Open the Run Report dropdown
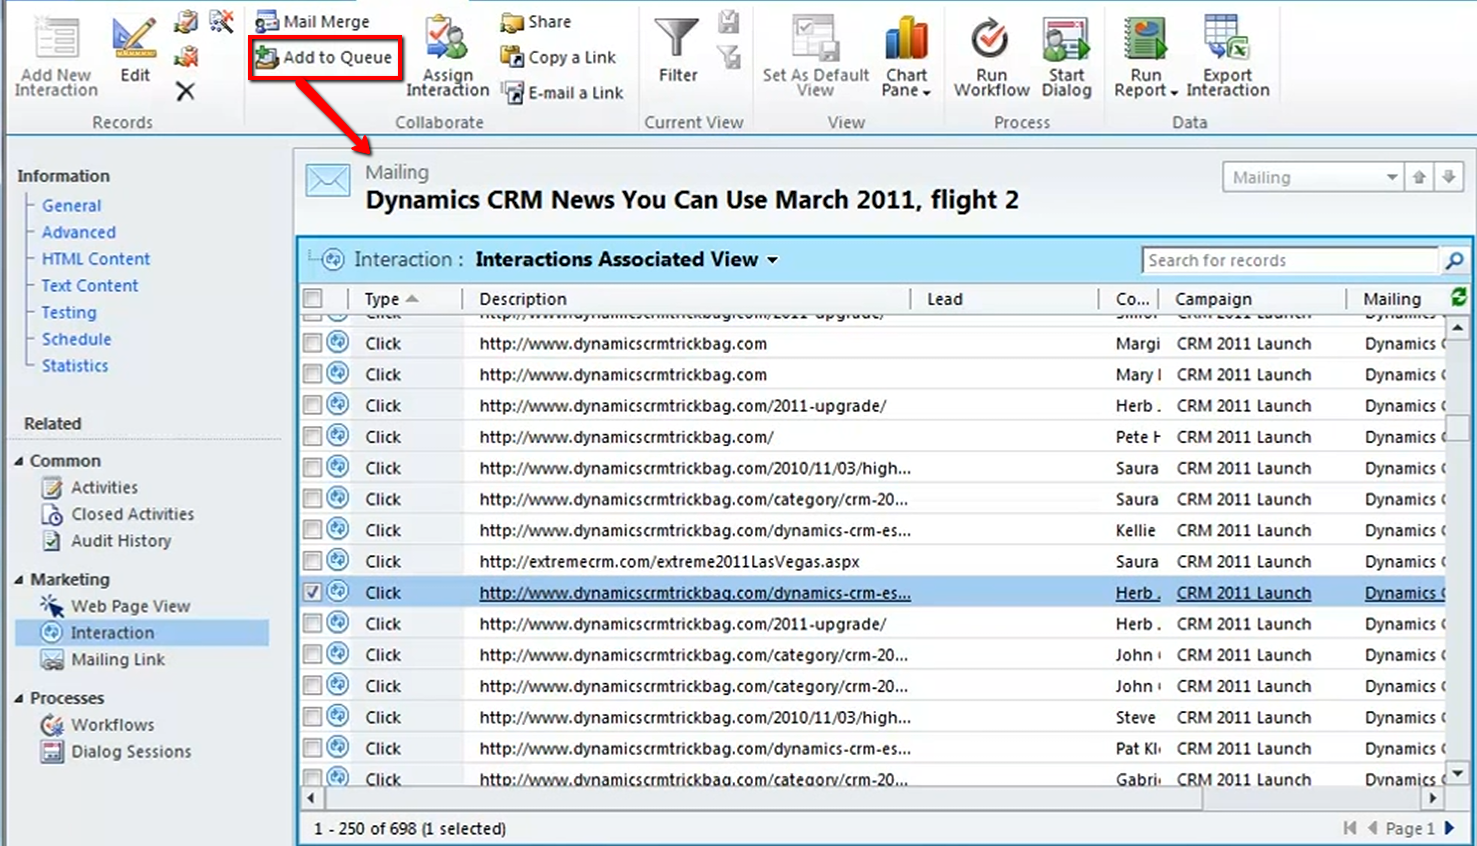Image resolution: width=1477 pixels, height=846 pixels. [x=1145, y=56]
